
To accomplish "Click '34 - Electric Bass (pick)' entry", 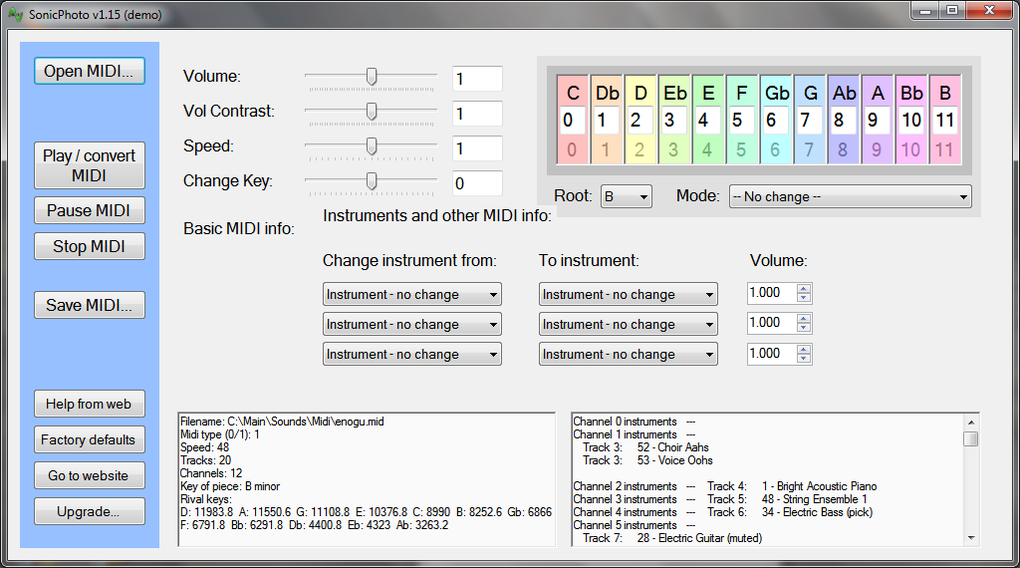I will pyautogui.click(x=817, y=513).
